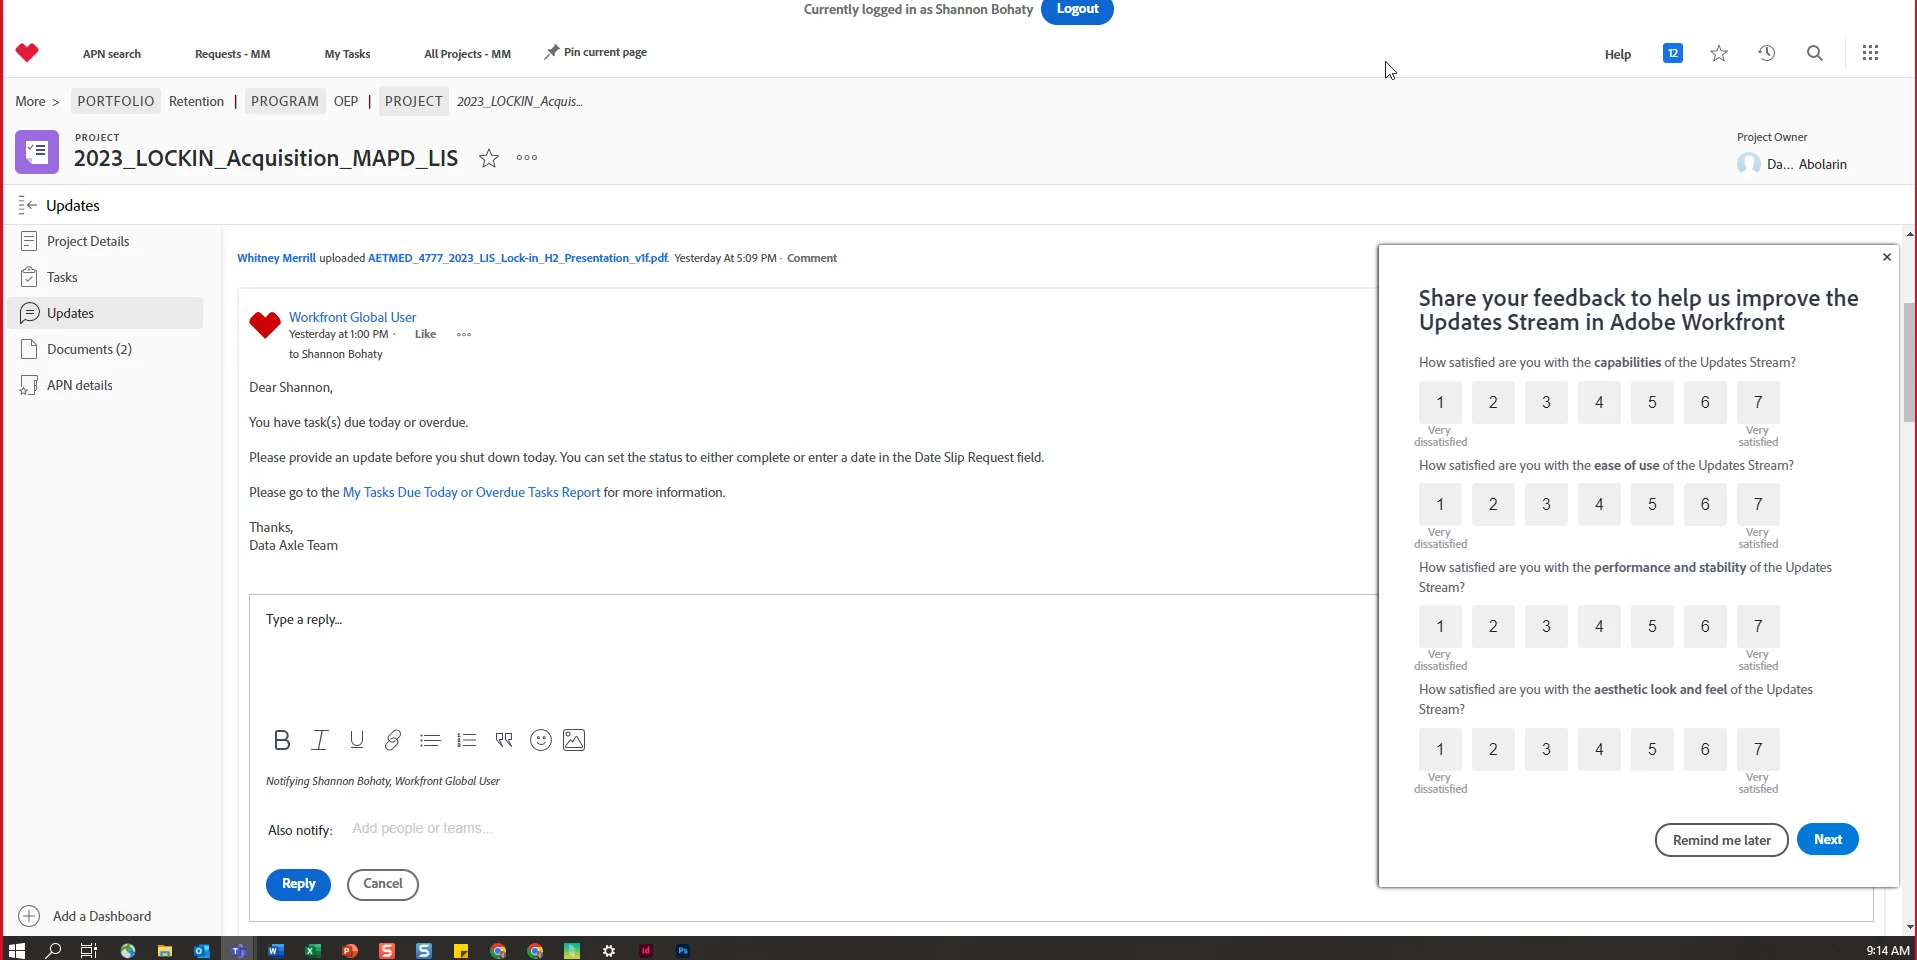Open APN search pinned tab

(112, 54)
